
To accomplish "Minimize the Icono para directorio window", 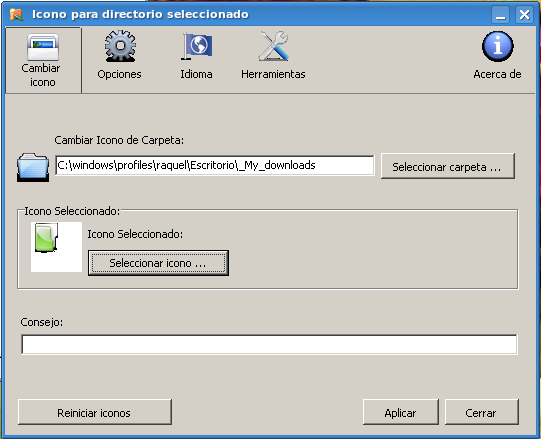I will click(x=501, y=14).
